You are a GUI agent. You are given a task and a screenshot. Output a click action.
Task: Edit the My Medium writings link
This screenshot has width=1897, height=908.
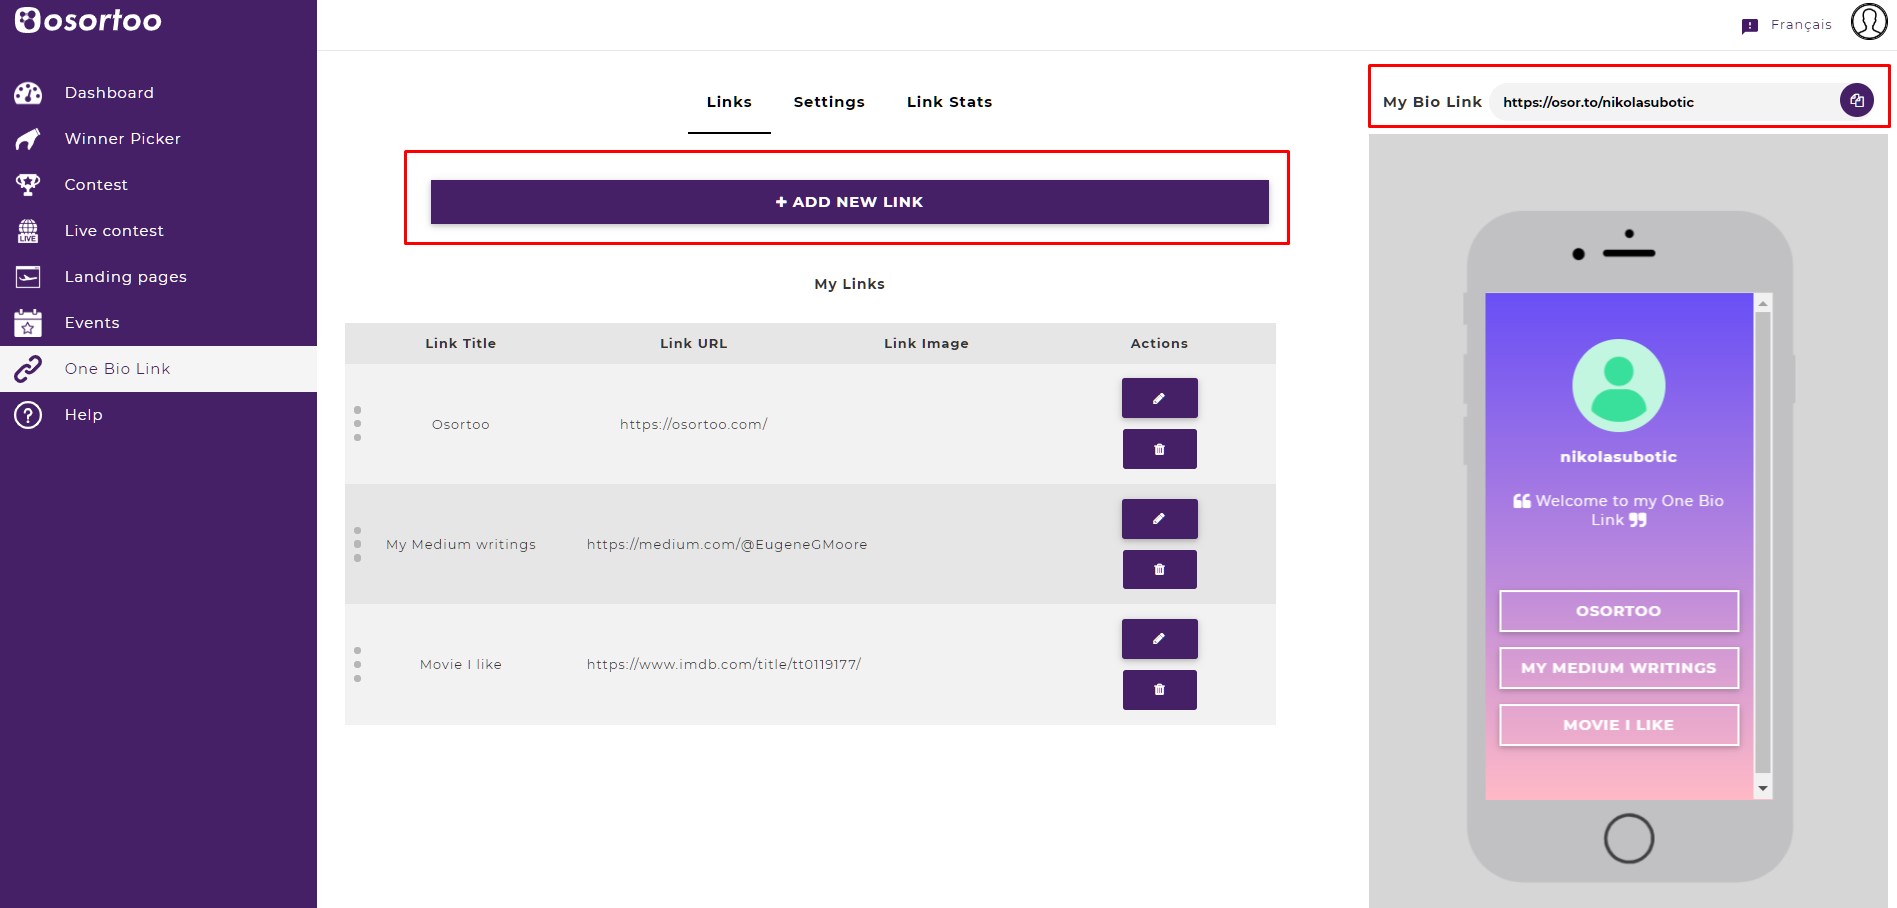1160,519
